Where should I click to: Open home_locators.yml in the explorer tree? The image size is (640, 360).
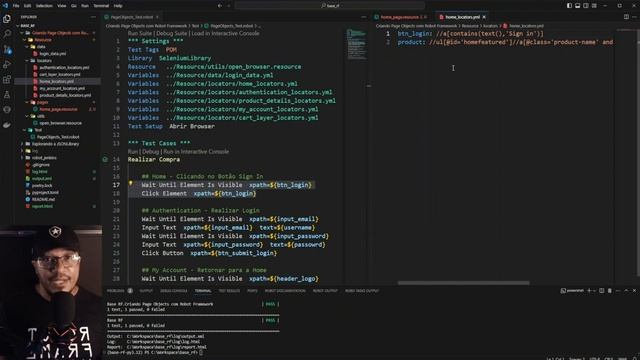click(x=56, y=81)
